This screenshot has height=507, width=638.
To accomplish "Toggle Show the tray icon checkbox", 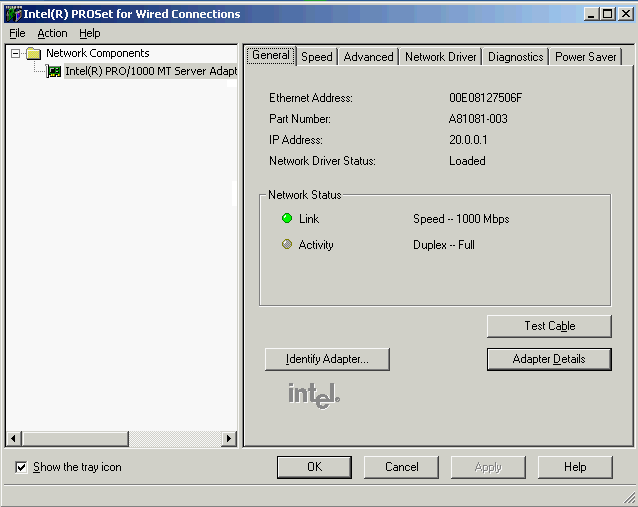I will point(21,467).
